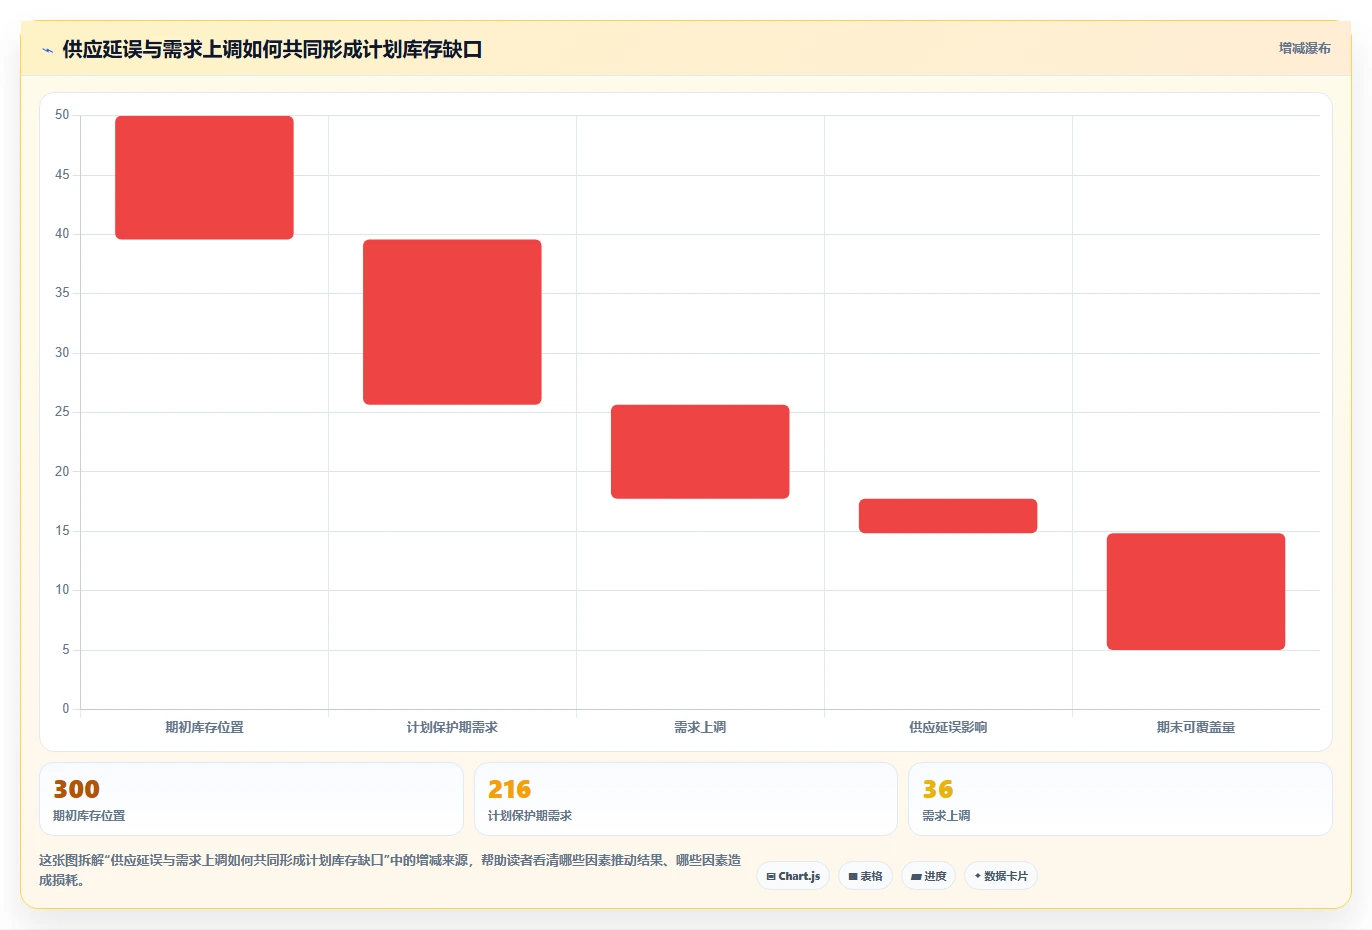Click the lightning icon beside the chart title

tap(47, 50)
